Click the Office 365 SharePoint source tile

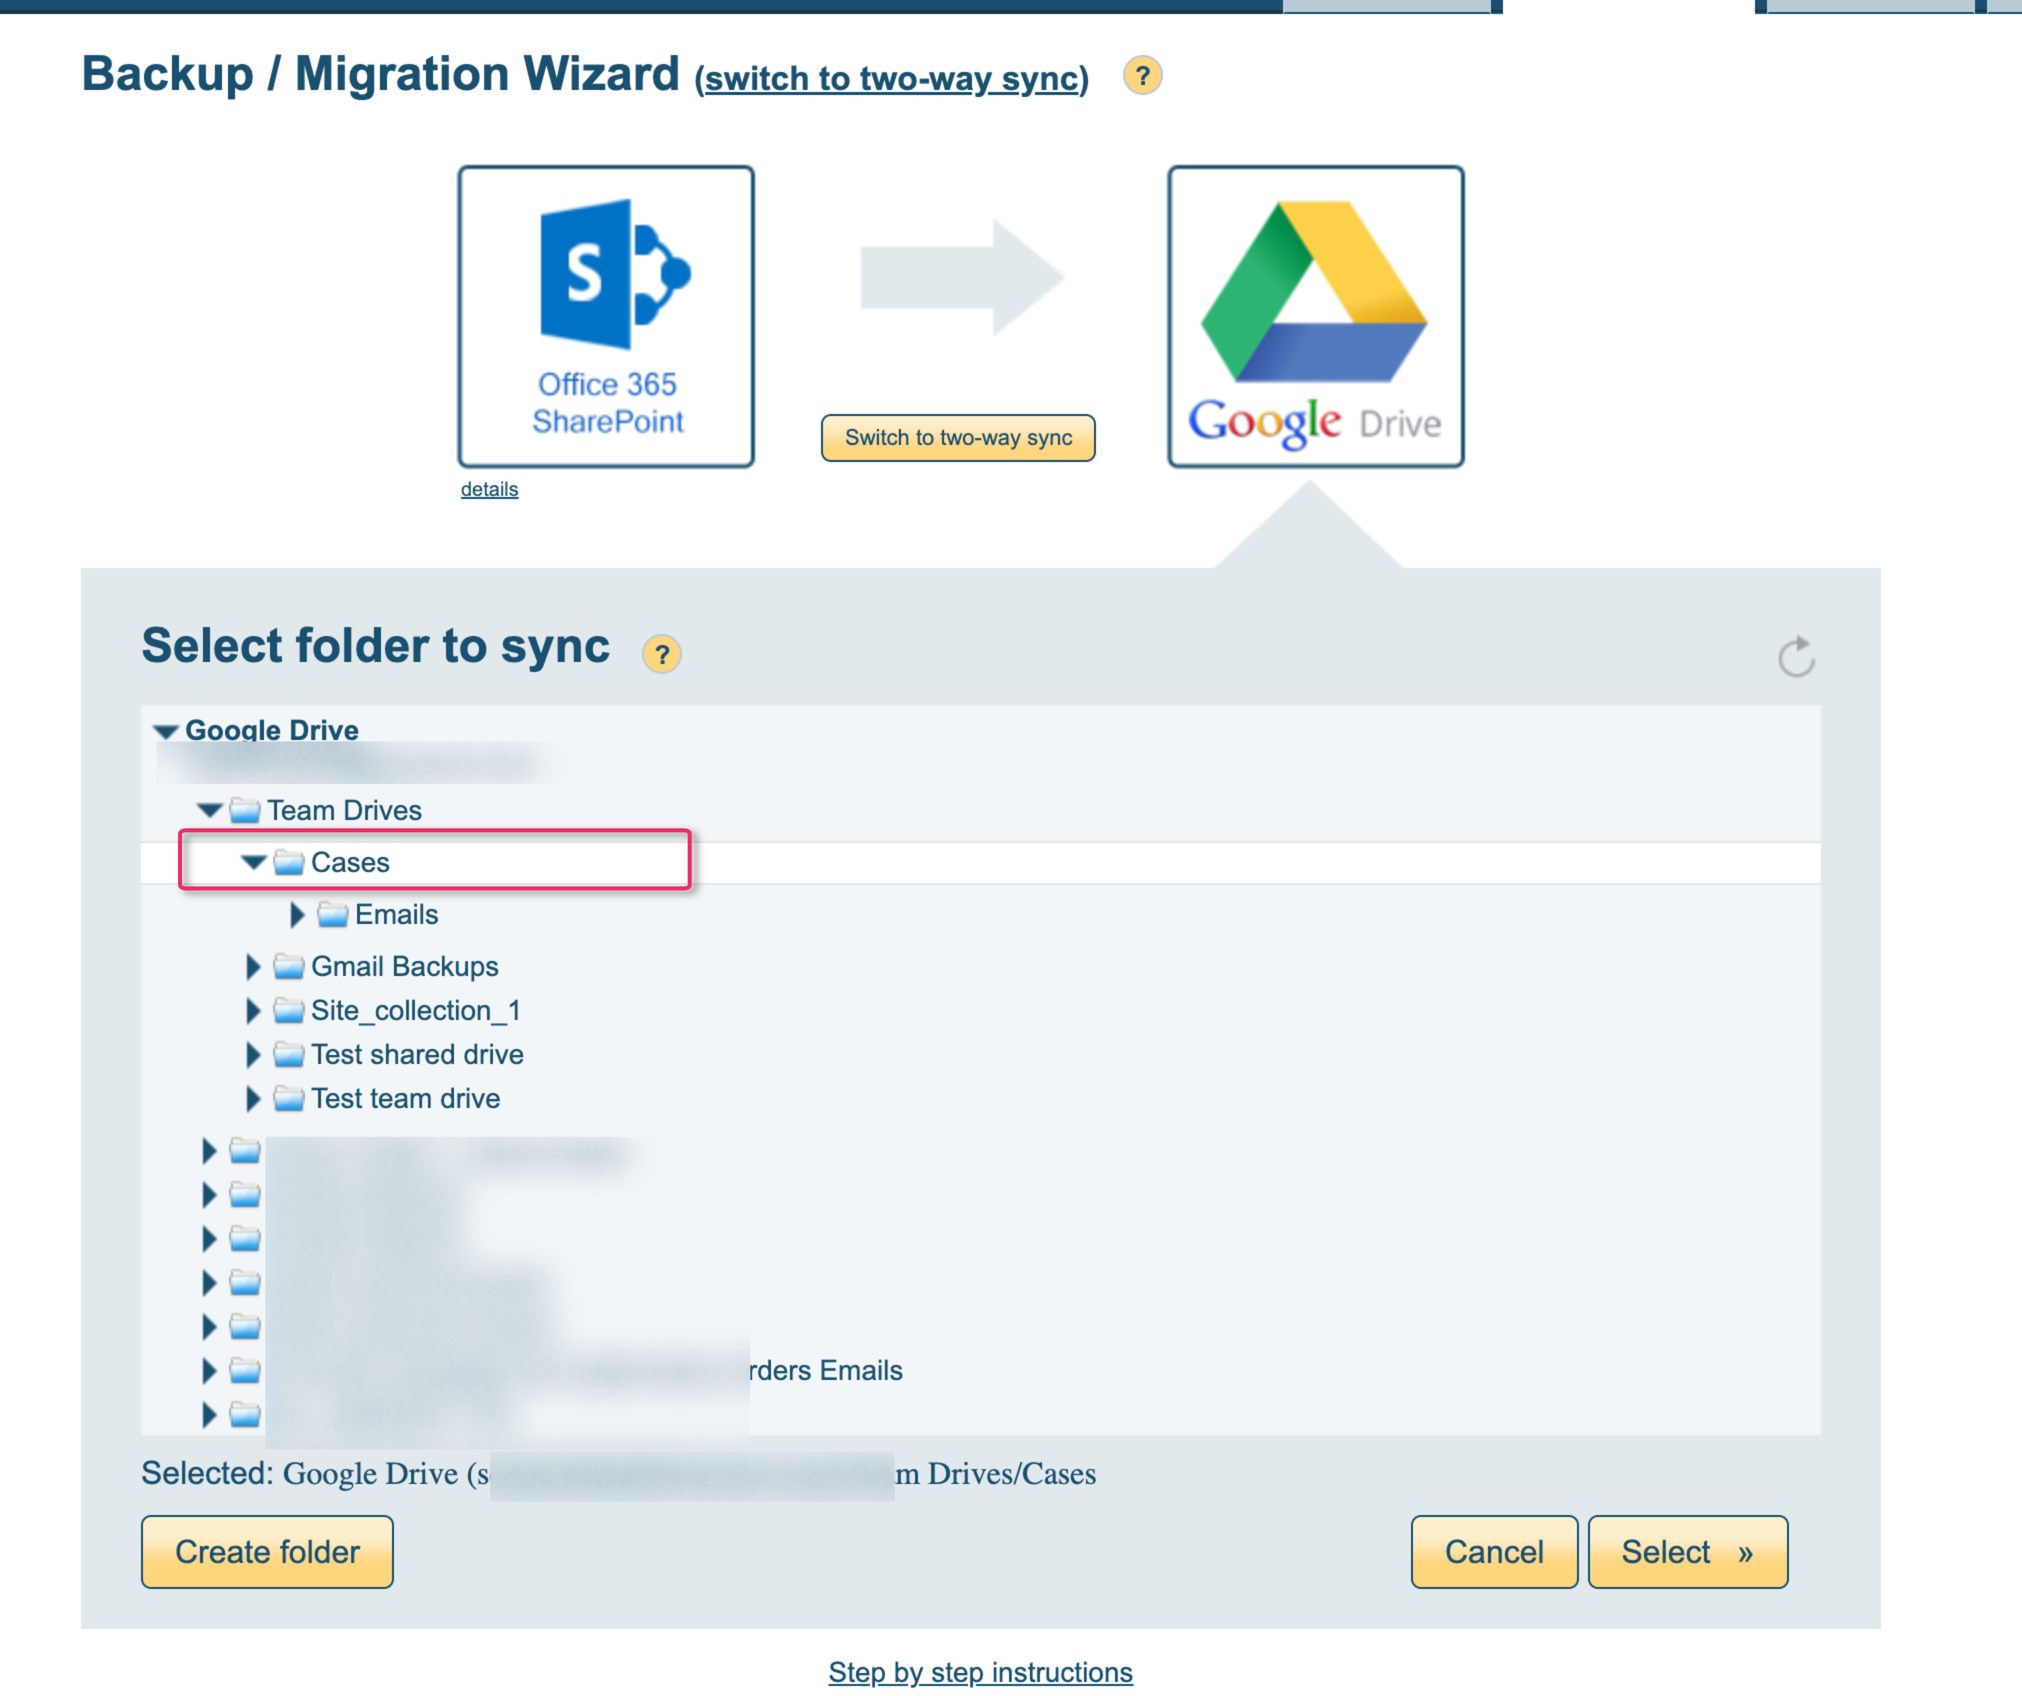[606, 316]
